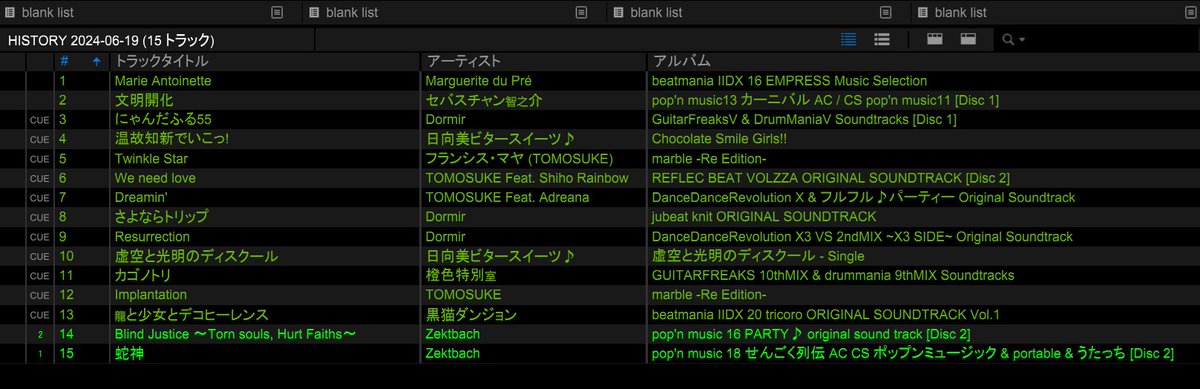The width and height of the screenshot is (1200, 389).
Task: Click album REFLEC BEAT VOLZZA ORIGINAL SOUNDTRACK [Disc 2]
Action: (830, 178)
